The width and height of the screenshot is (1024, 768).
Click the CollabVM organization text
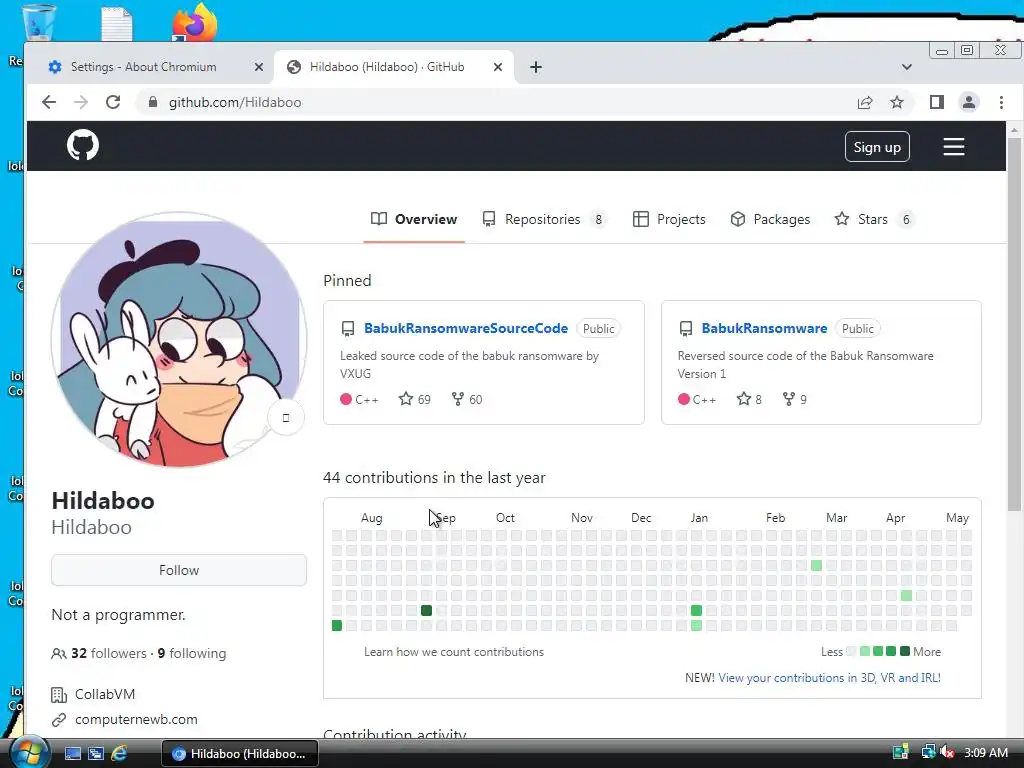click(x=104, y=694)
